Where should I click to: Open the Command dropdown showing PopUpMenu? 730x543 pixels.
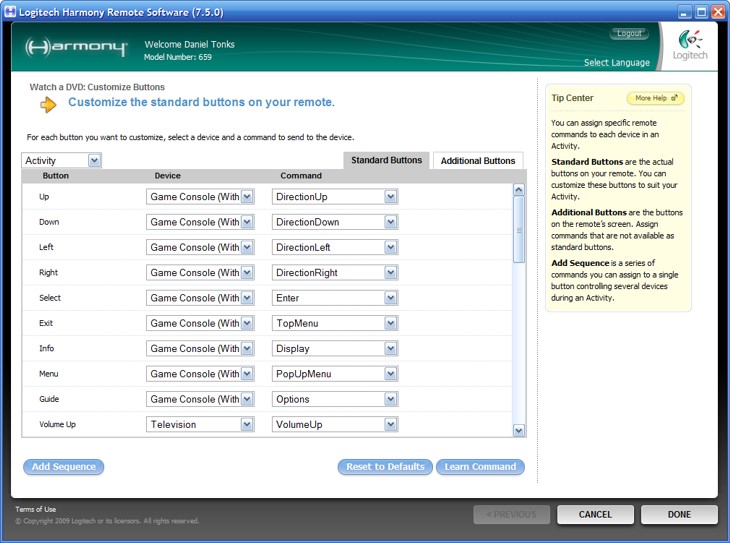[x=390, y=374]
